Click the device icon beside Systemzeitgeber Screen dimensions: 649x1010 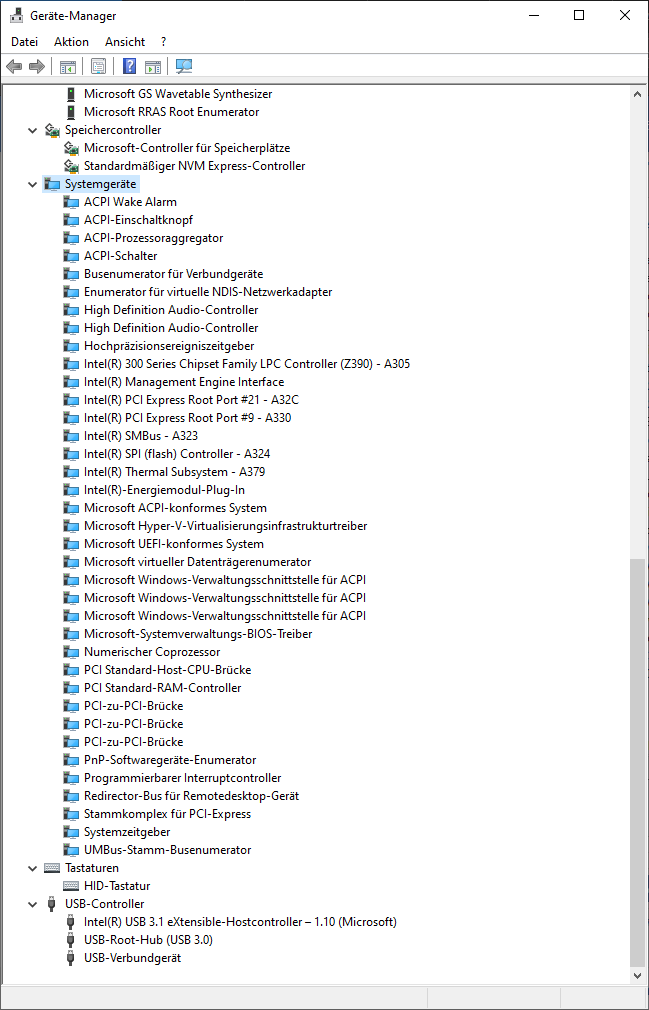[71, 832]
